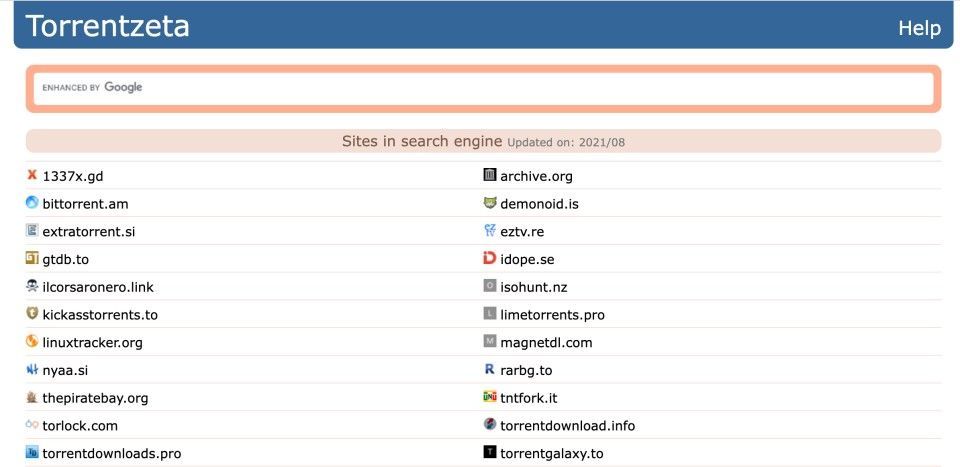Click the gtdb.to favicon icon
This screenshot has height=467, width=960.
(32, 258)
